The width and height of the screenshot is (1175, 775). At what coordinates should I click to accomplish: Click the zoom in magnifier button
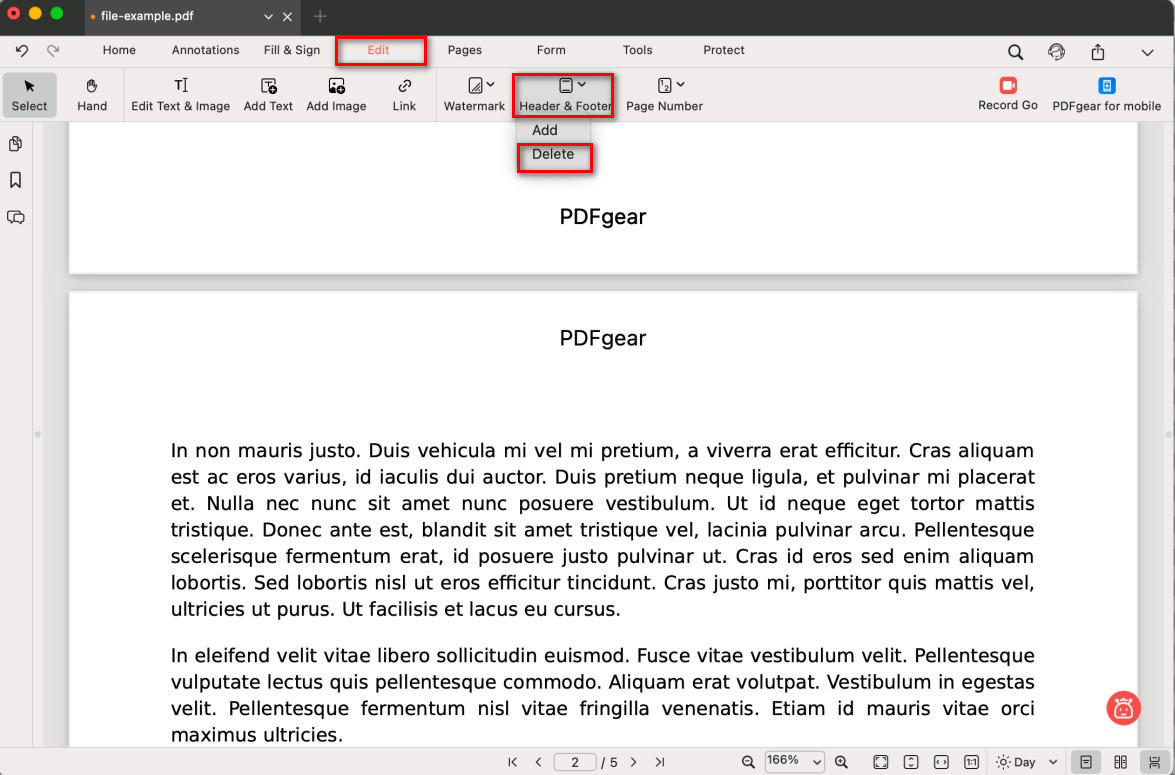tap(841, 762)
